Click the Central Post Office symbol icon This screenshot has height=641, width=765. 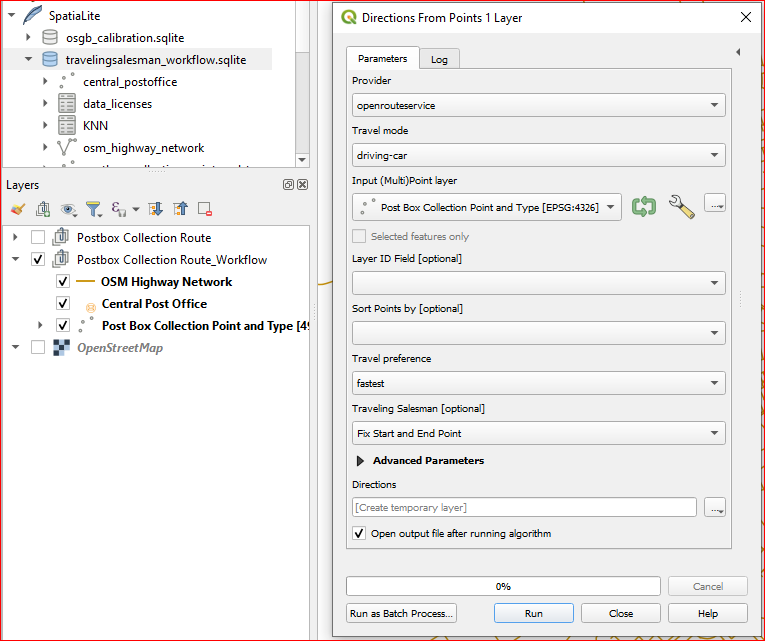(x=91, y=307)
